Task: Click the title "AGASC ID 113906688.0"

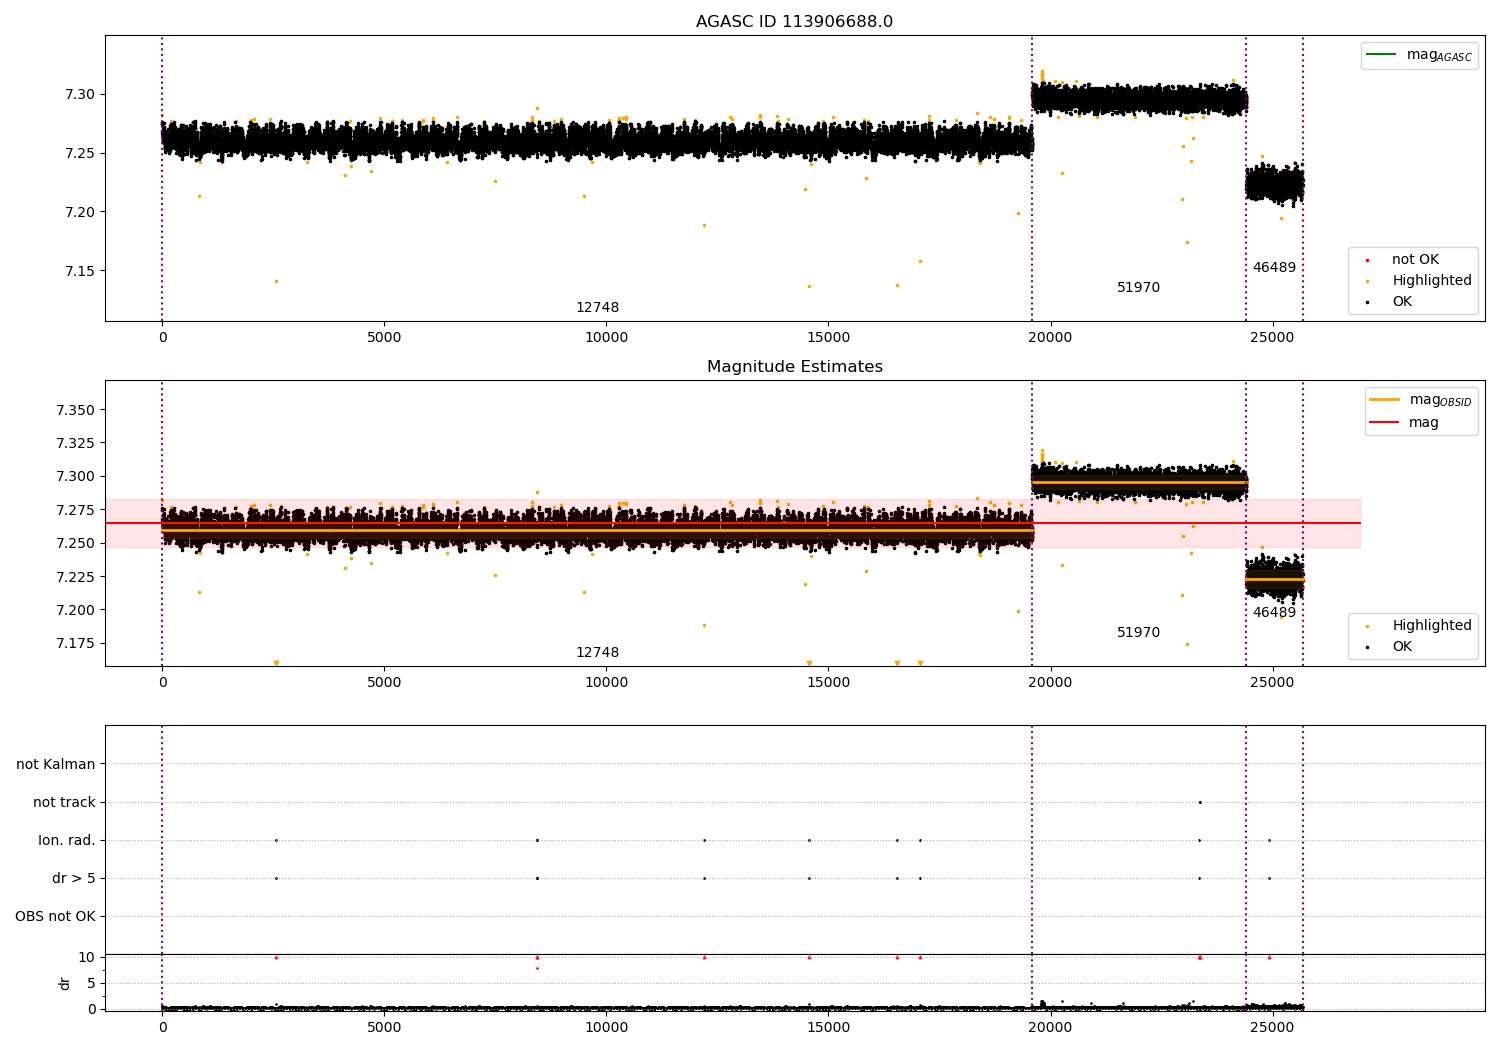Action: click(794, 22)
